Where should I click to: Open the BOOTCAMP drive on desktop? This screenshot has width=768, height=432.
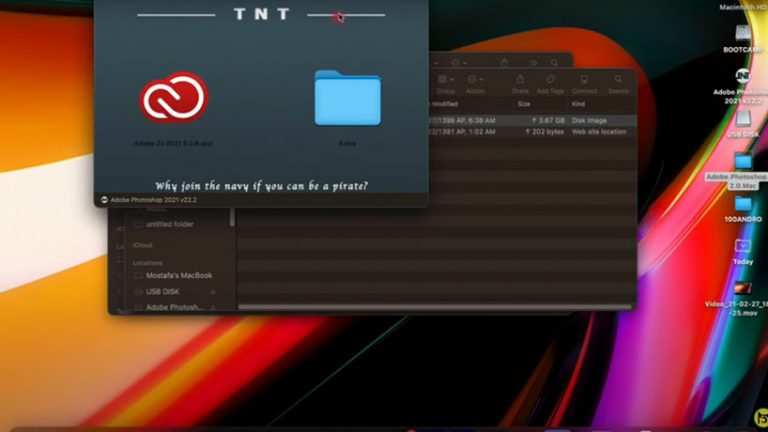(x=743, y=29)
